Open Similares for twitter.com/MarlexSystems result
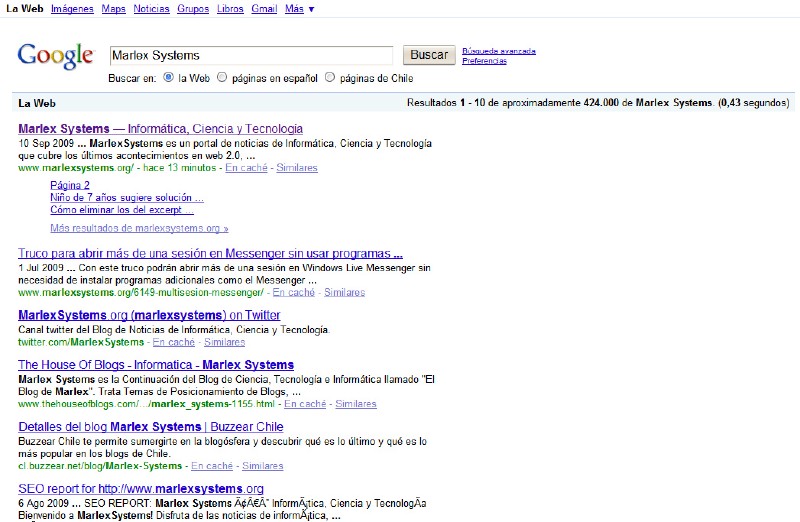Screen dimensions: 800x522 [x=224, y=342]
